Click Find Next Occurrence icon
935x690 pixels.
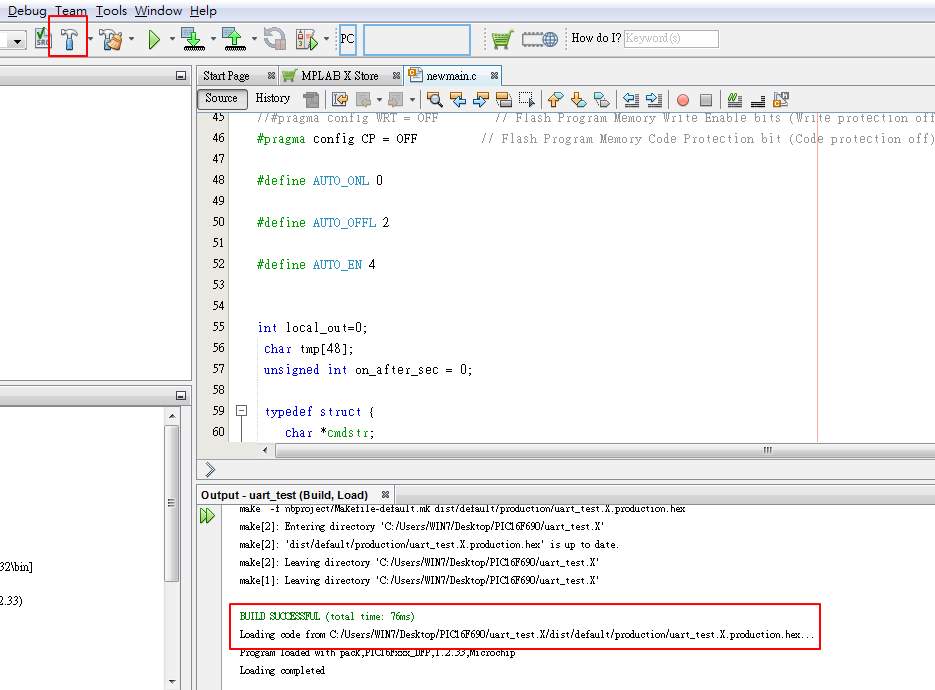click(x=481, y=100)
